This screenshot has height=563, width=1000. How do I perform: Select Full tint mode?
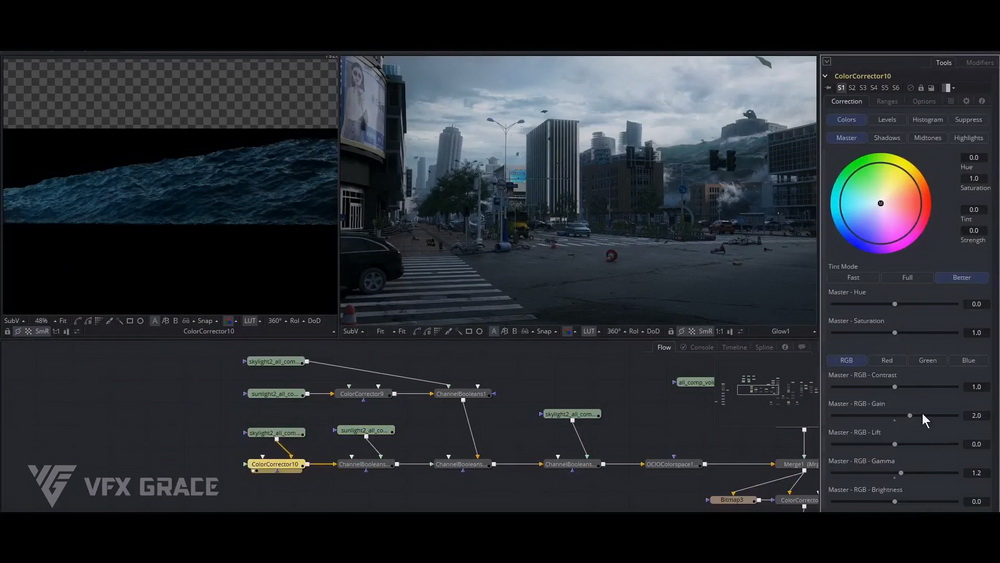click(x=907, y=277)
